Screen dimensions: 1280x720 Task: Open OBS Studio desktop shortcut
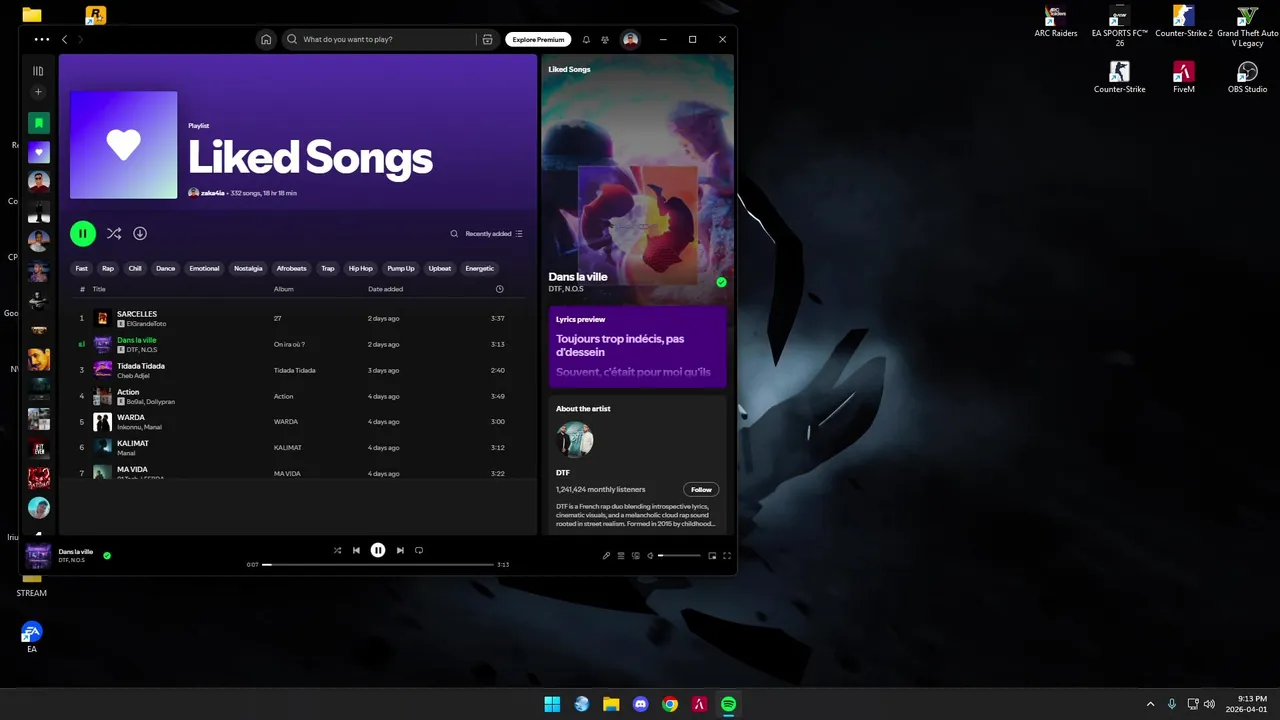click(1247, 77)
